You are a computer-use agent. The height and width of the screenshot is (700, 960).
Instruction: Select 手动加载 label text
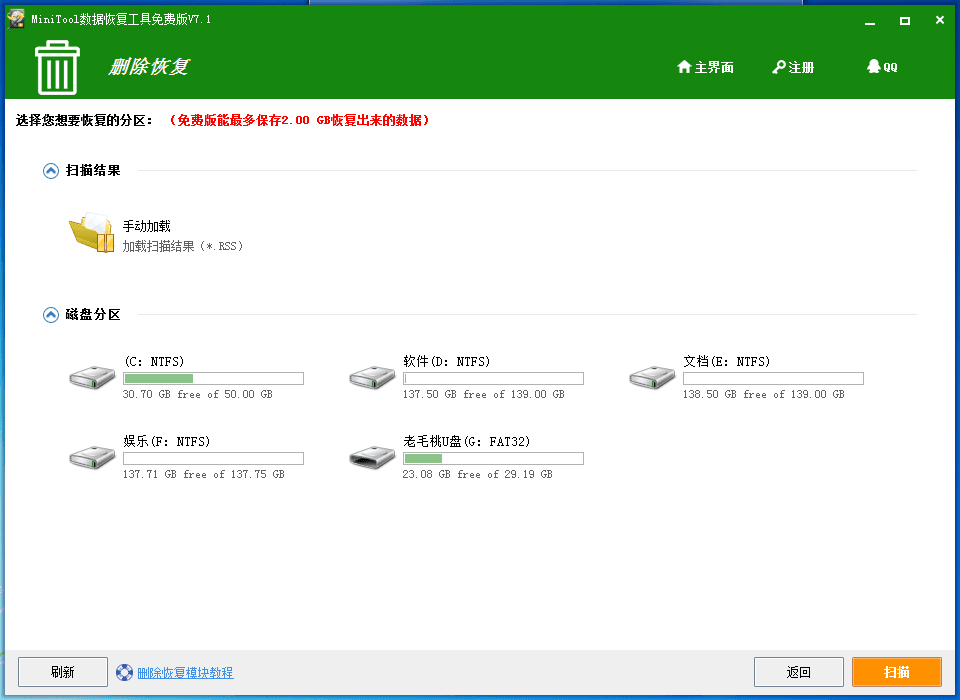[147, 226]
